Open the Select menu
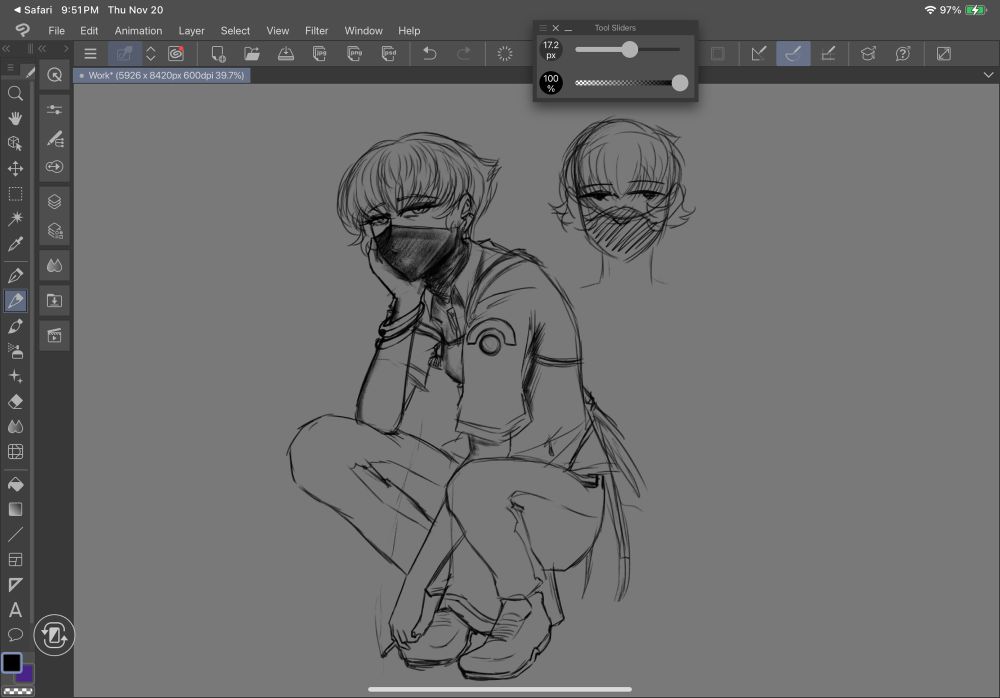 coord(235,31)
